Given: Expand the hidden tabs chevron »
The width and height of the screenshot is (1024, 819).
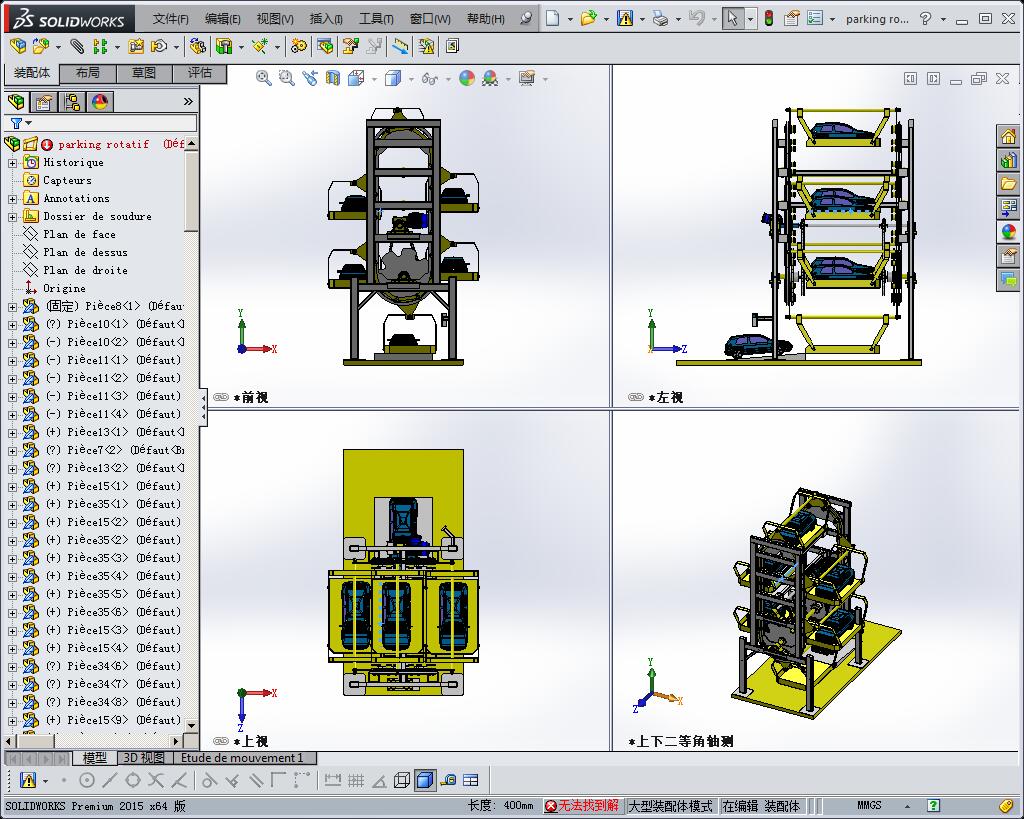Looking at the screenshot, I should tap(188, 101).
